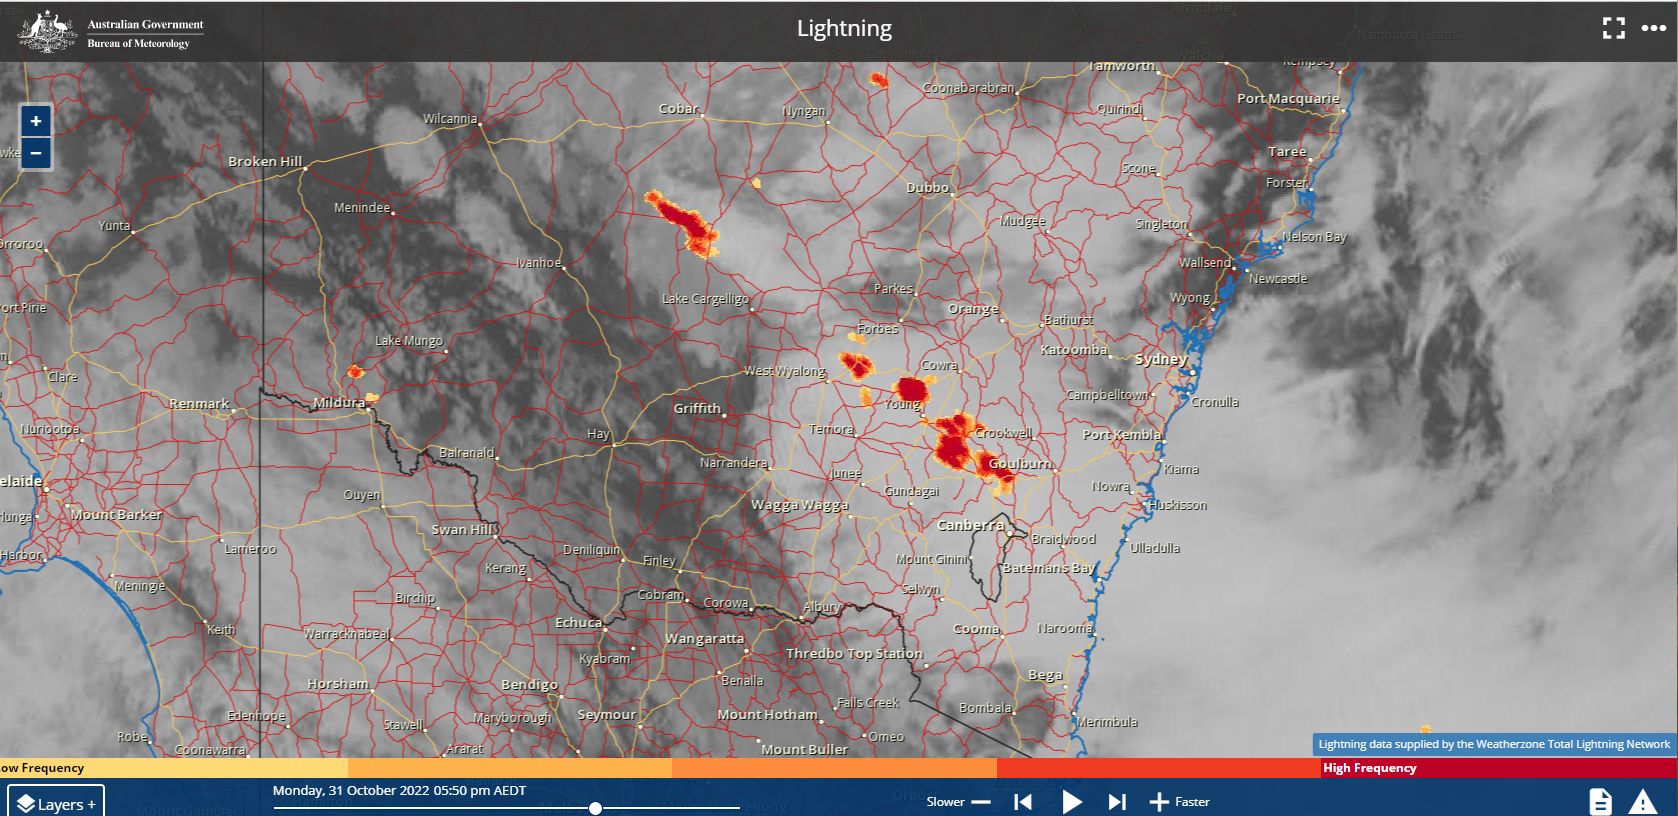1678x816 pixels.
Task: Click the Sydney city label
Action: pyautogui.click(x=1160, y=359)
